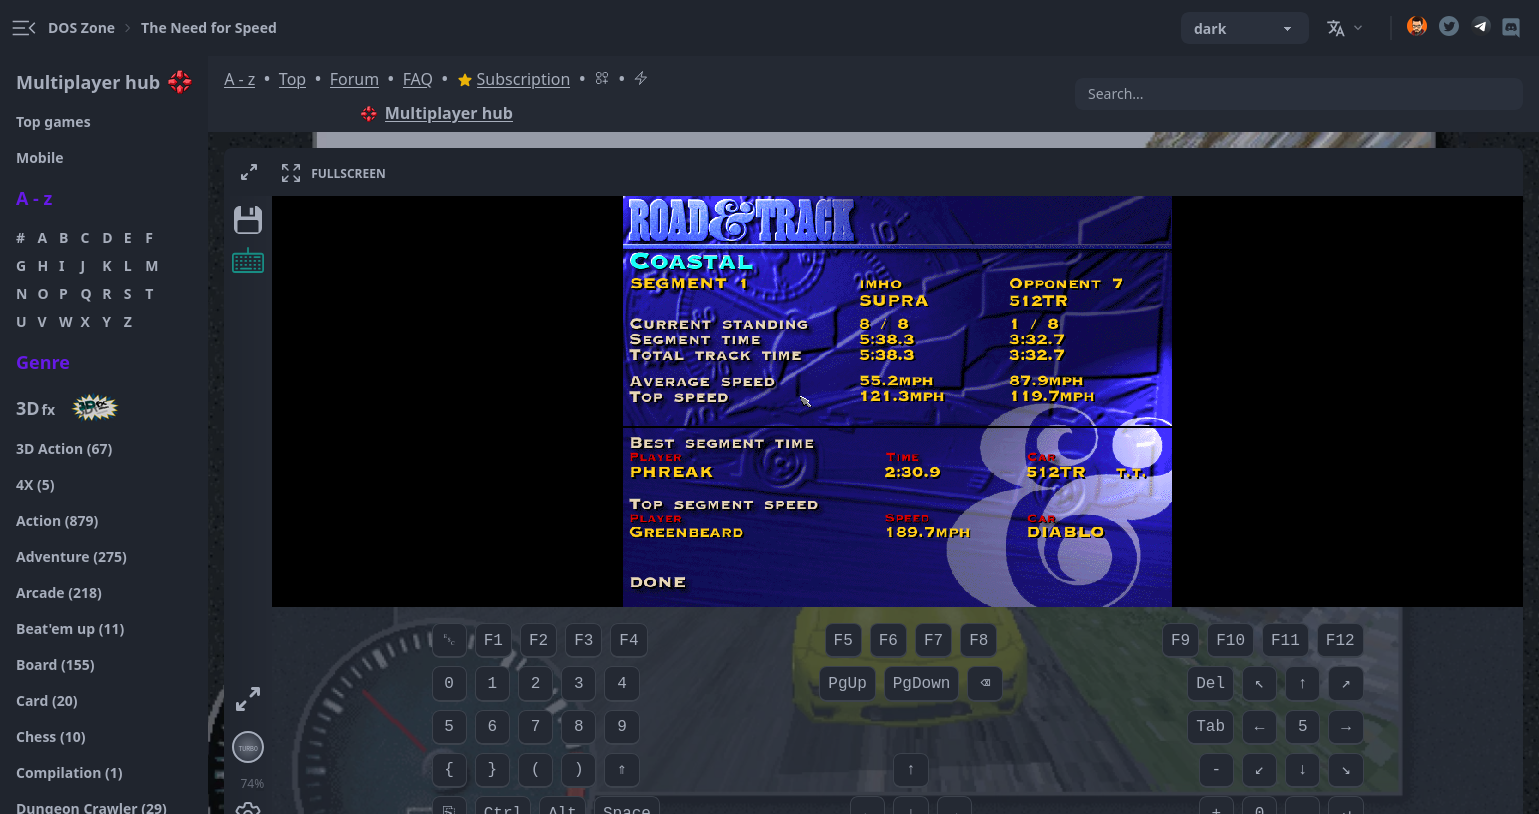Toggle the FULLSCREEN mode
1539x814 pixels.
(x=334, y=173)
